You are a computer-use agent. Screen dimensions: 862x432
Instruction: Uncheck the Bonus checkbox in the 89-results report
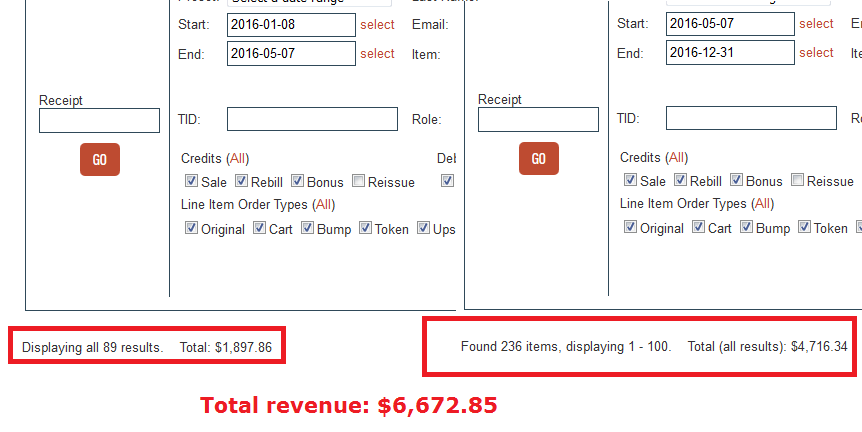pos(297,180)
